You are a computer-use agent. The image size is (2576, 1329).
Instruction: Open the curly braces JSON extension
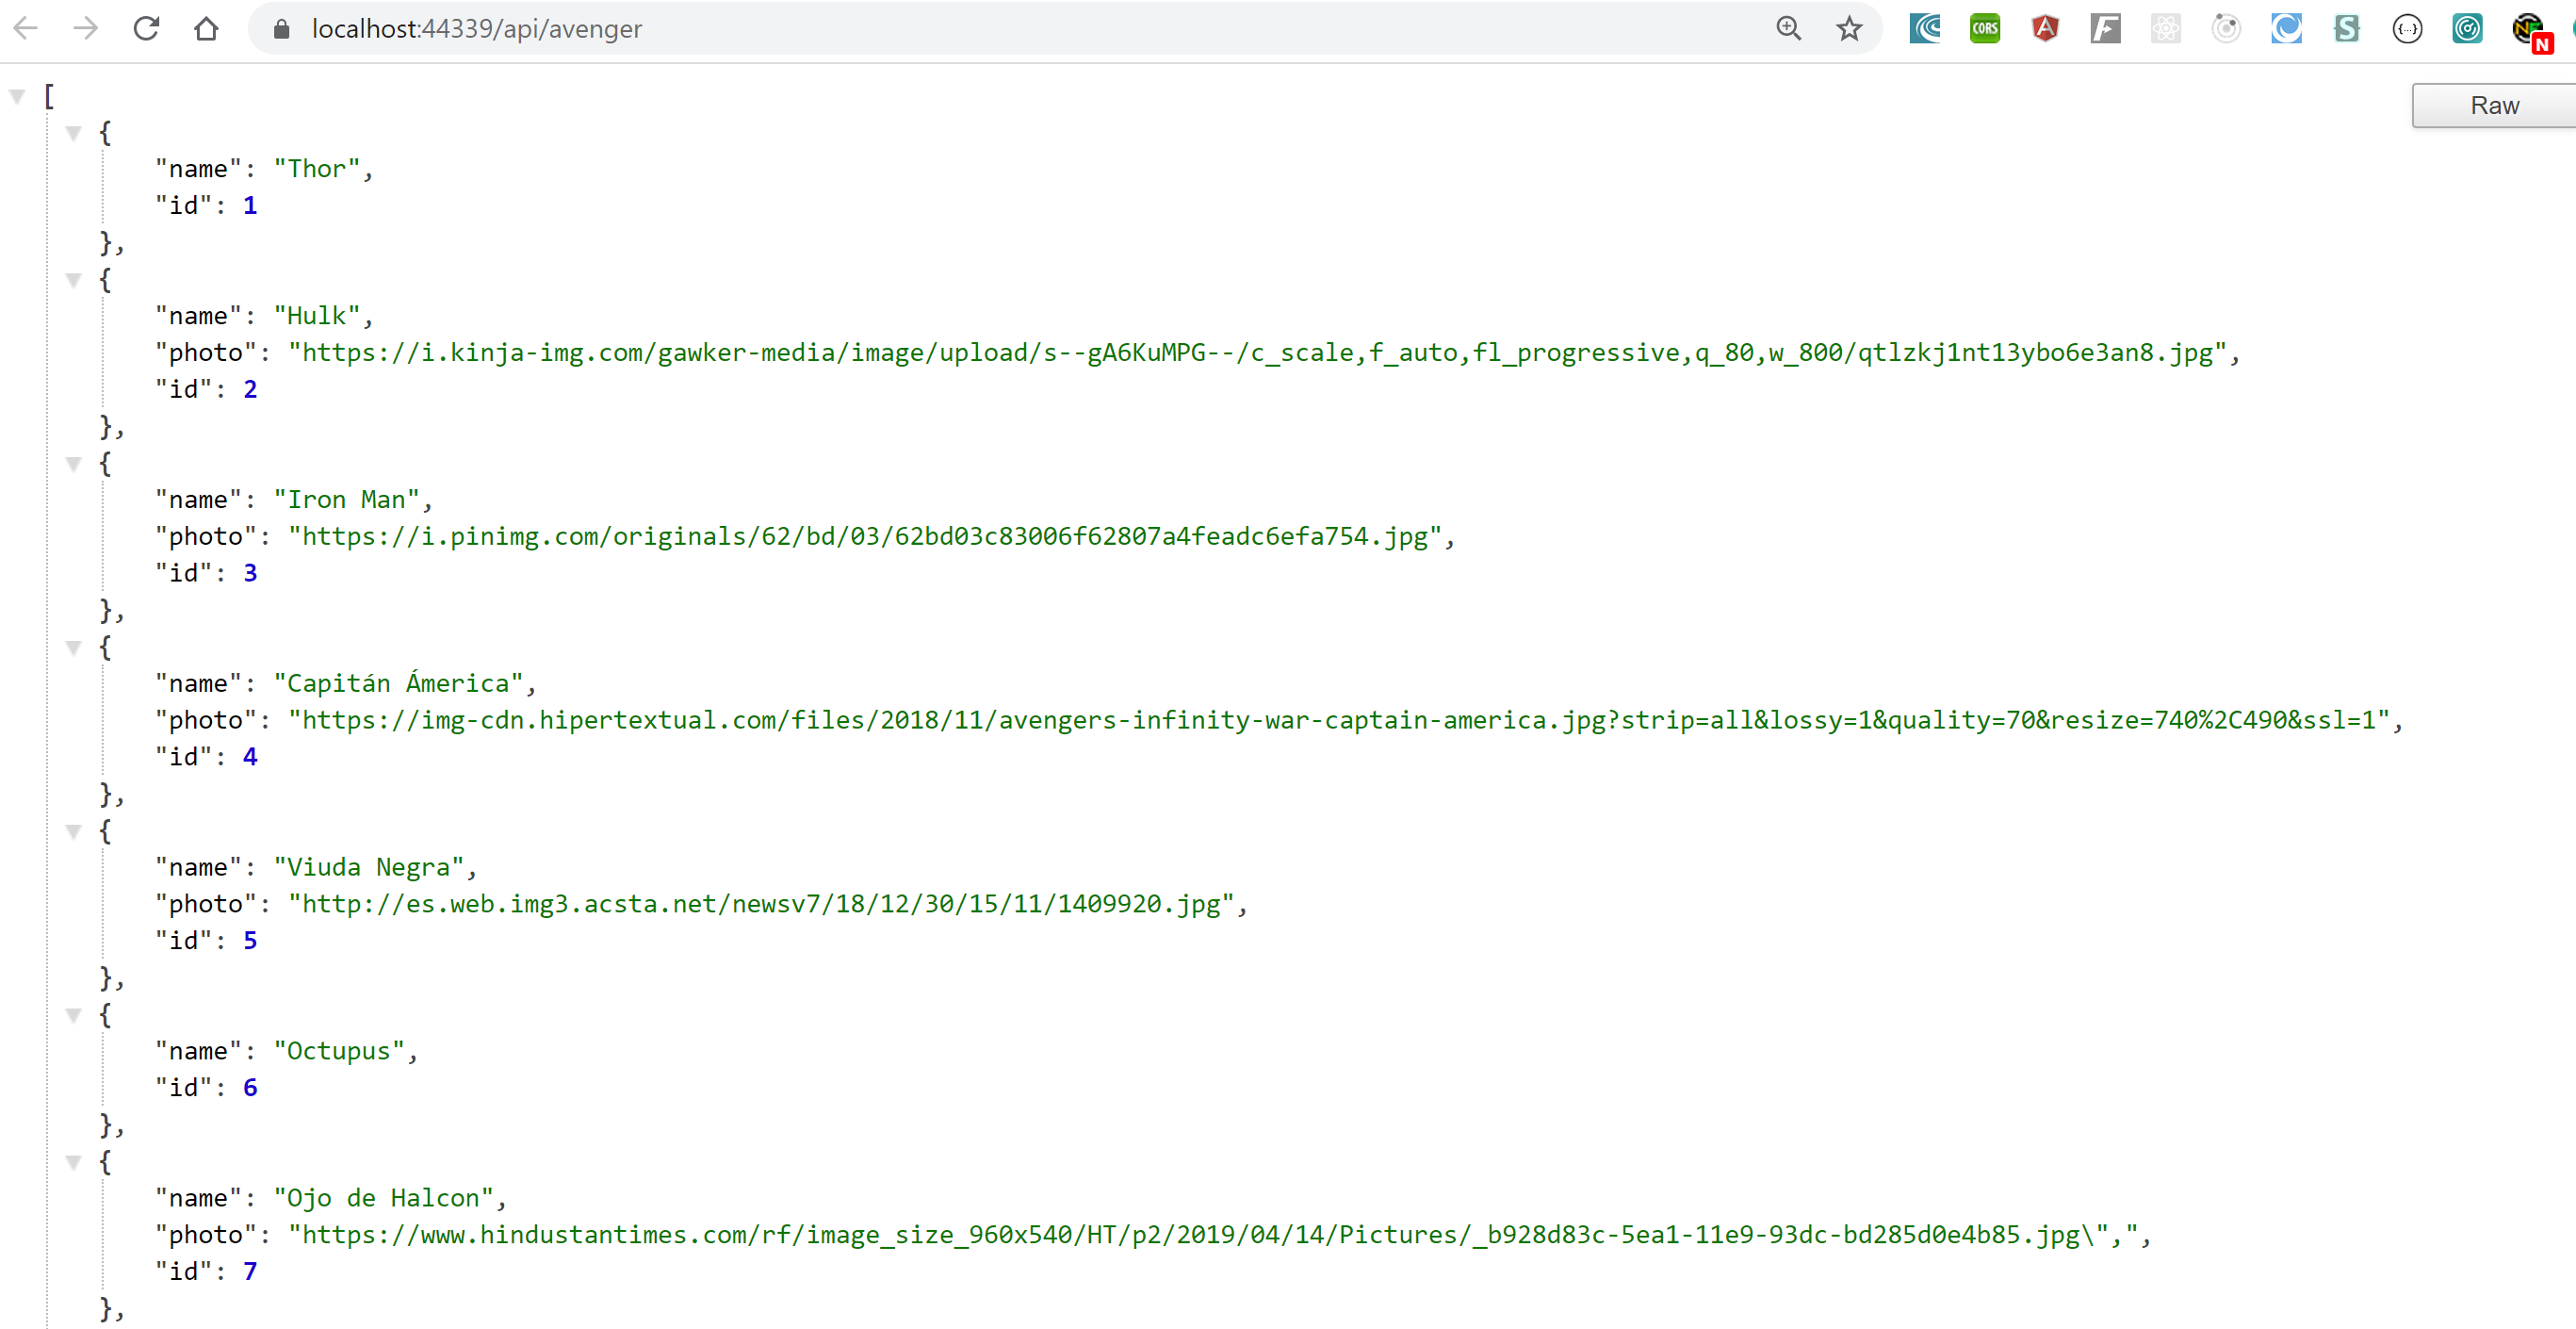click(2407, 28)
